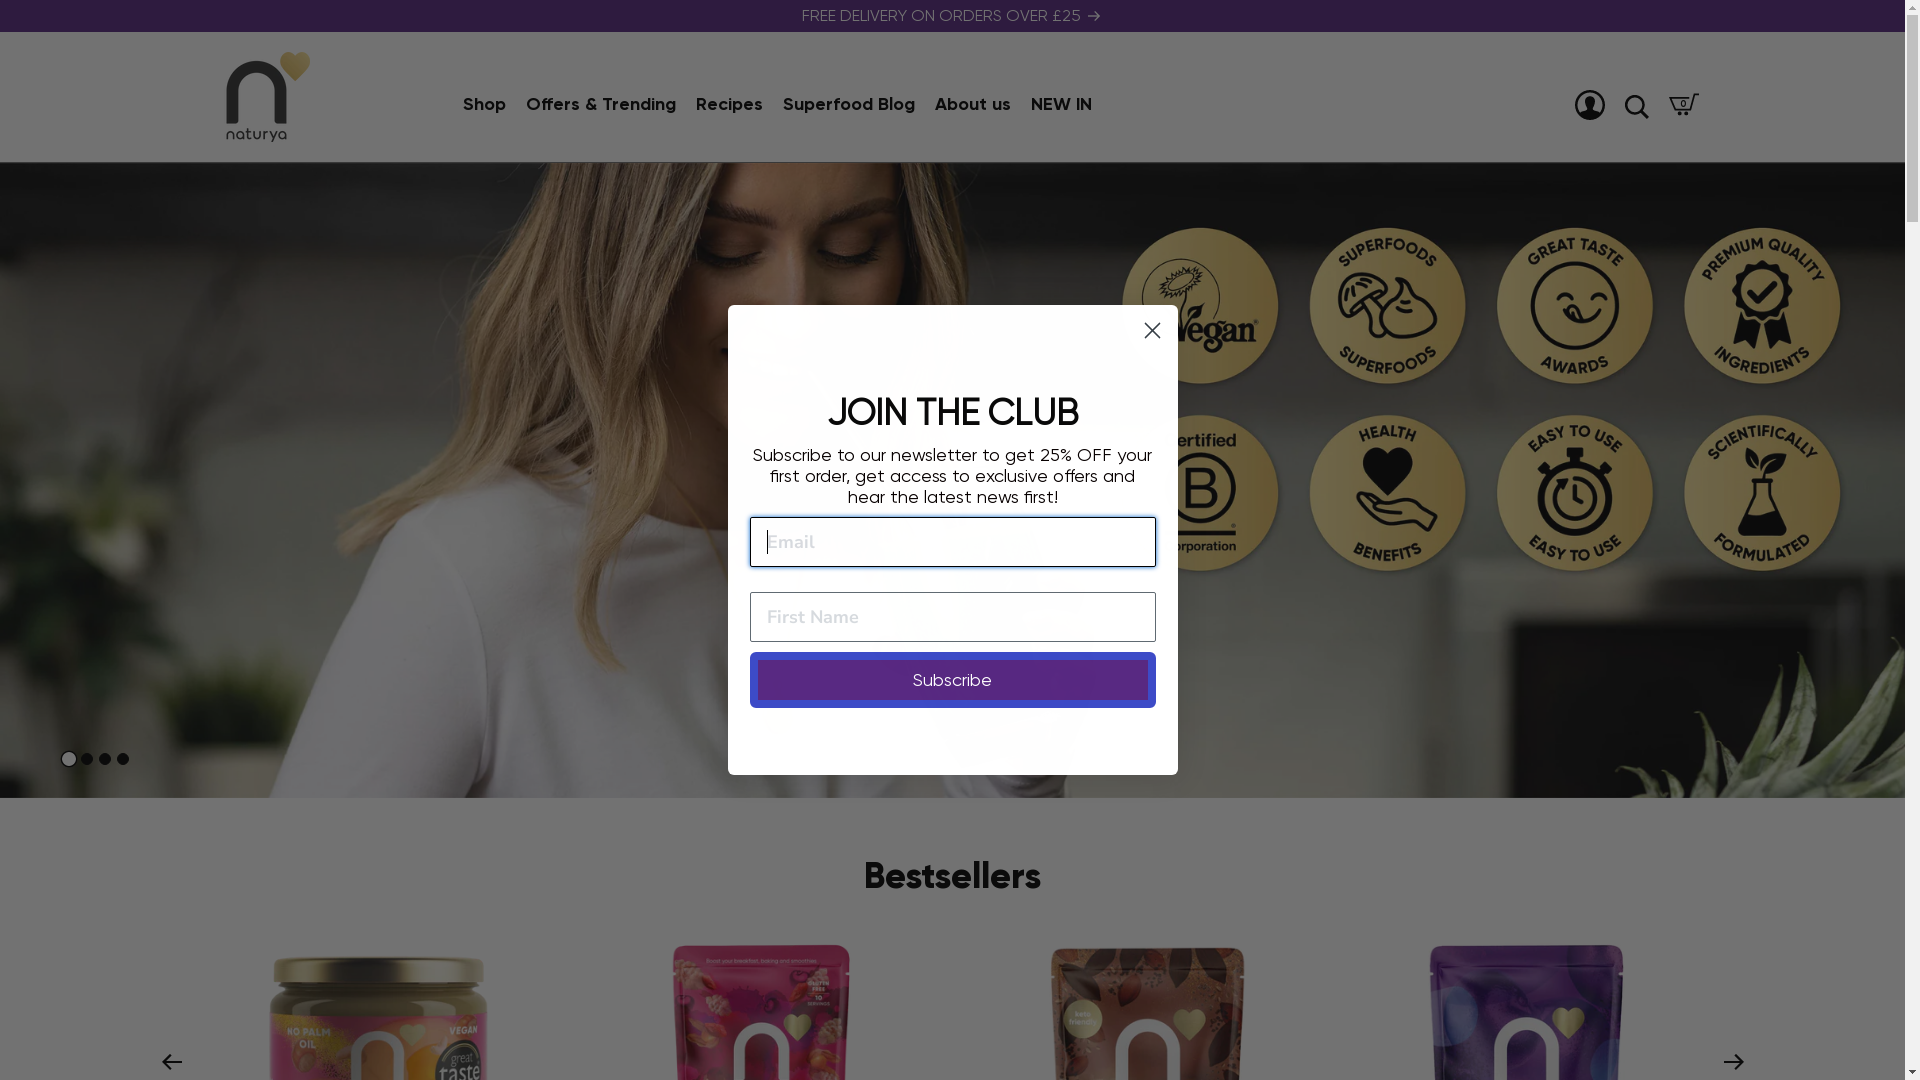Viewport: 1920px width, 1080px height.
Task: Show next bestsellers with right arrow
Action: (1733, 1062)
